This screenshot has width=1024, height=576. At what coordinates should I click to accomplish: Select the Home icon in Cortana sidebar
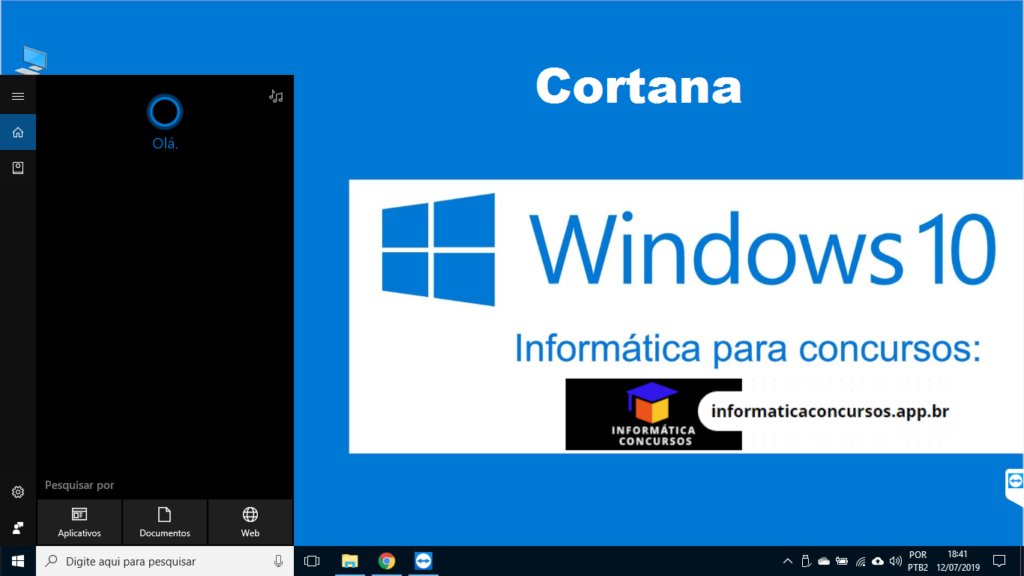tap(17, 132)
